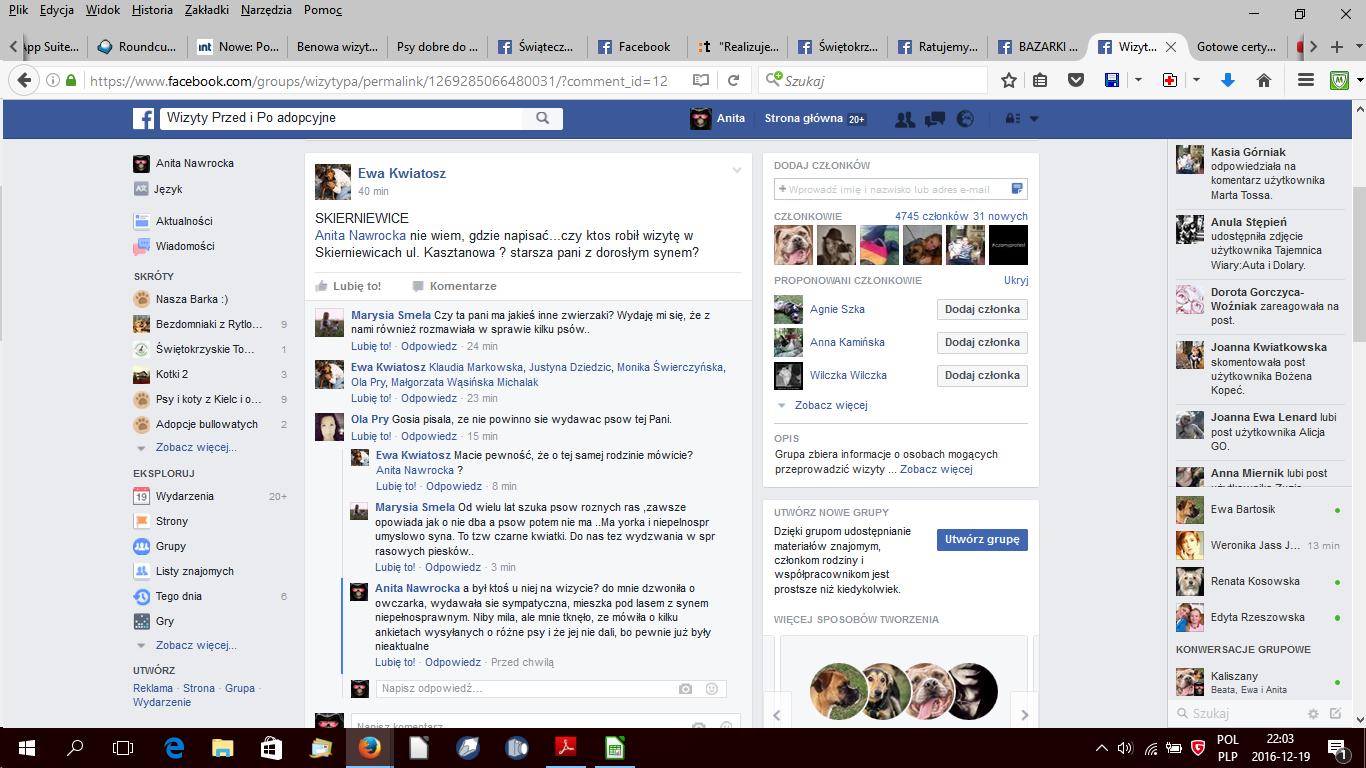Click the emoji icon in reply box
Viewport: 1366px width, 768px height.
[x=712, y=689]
